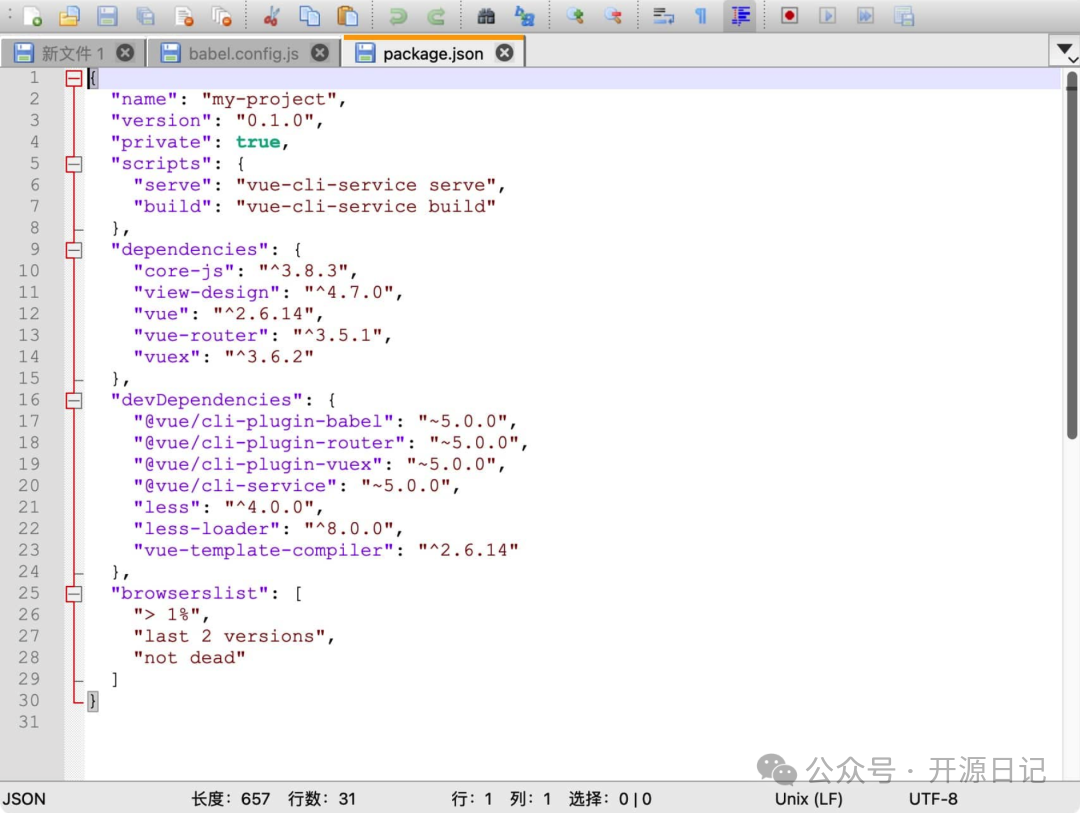Close the 新文件 1 tab
Viewport: 1080px width, 813px height.
pos(125,52)
